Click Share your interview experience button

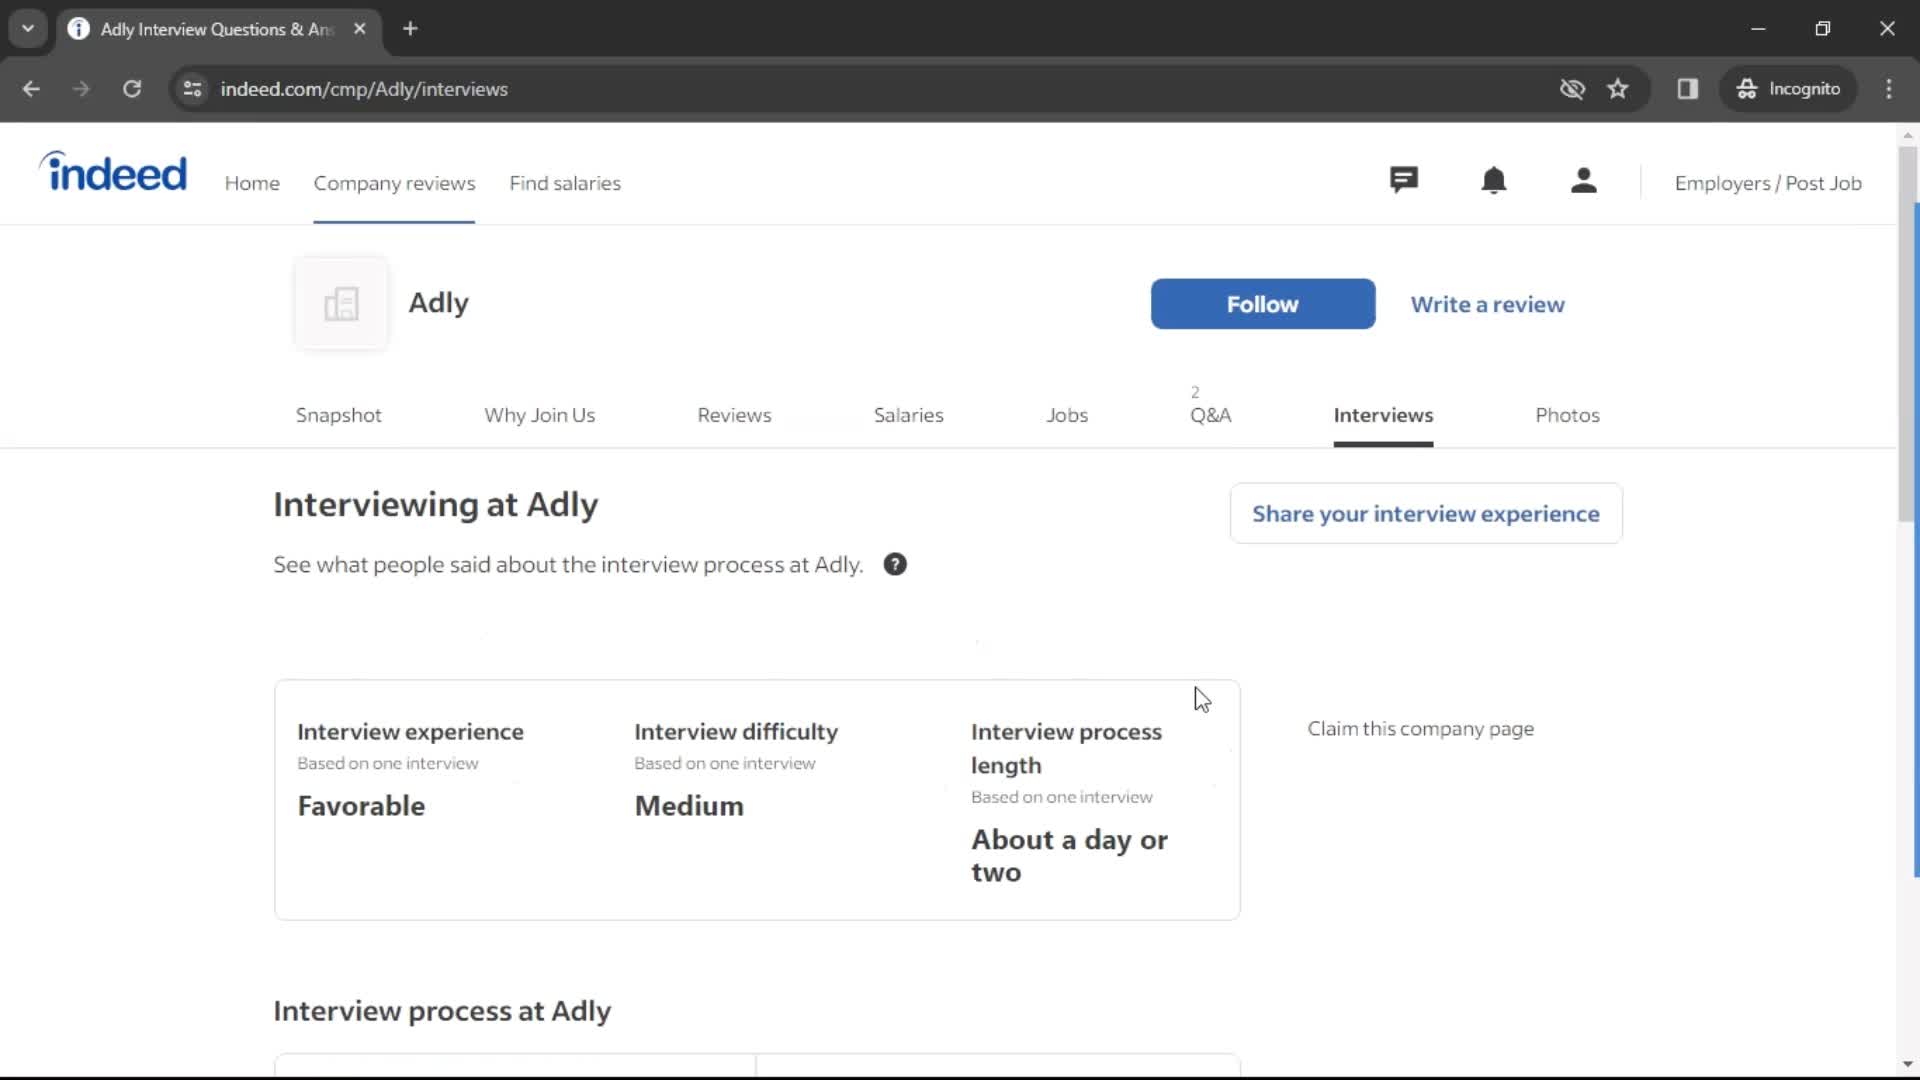[1425, 513]
